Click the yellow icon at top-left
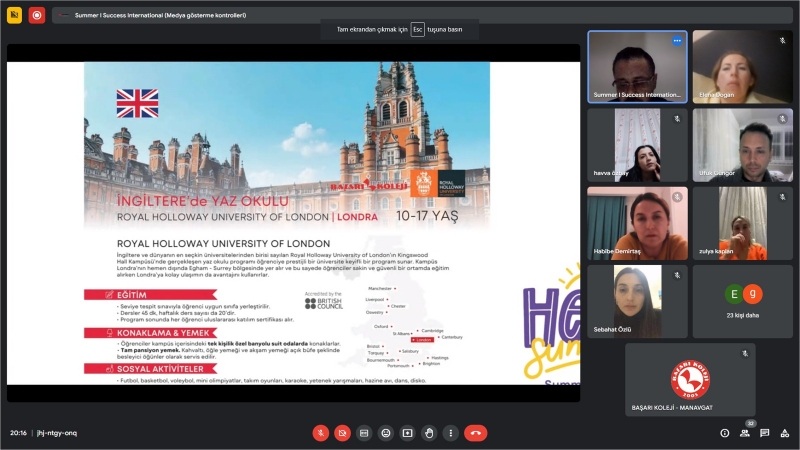This screenshot has width=800, height=450. (14, 15)
